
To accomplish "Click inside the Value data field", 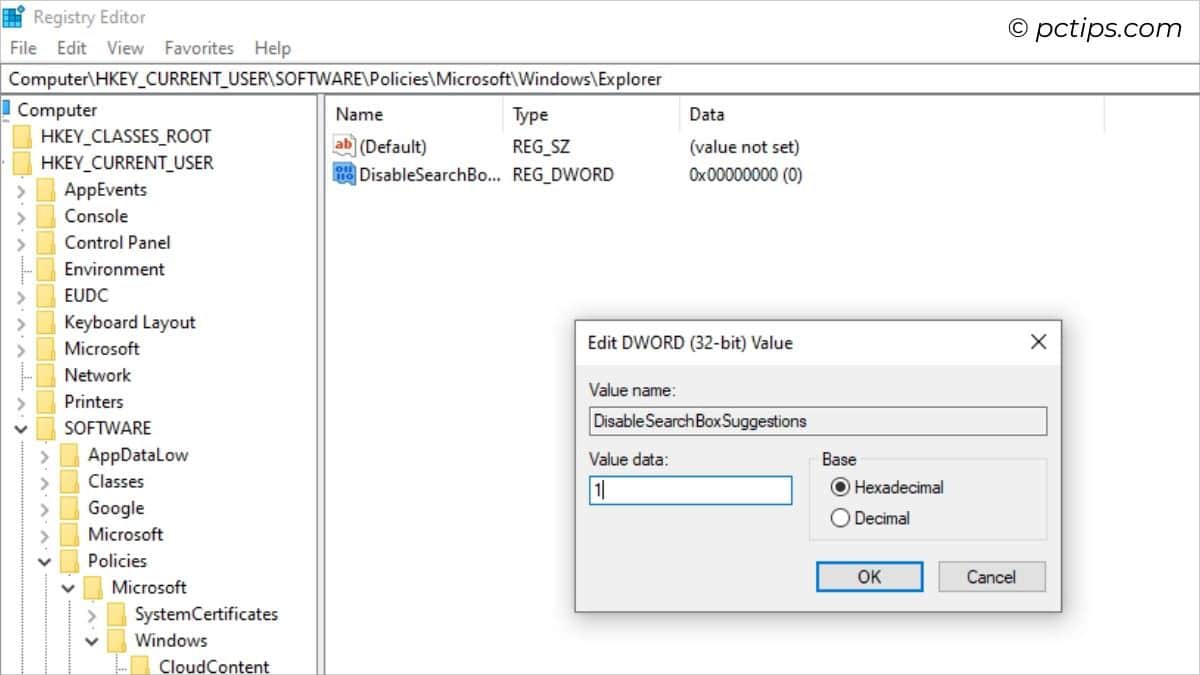I will pyautogui.click(x=688, y=490).
